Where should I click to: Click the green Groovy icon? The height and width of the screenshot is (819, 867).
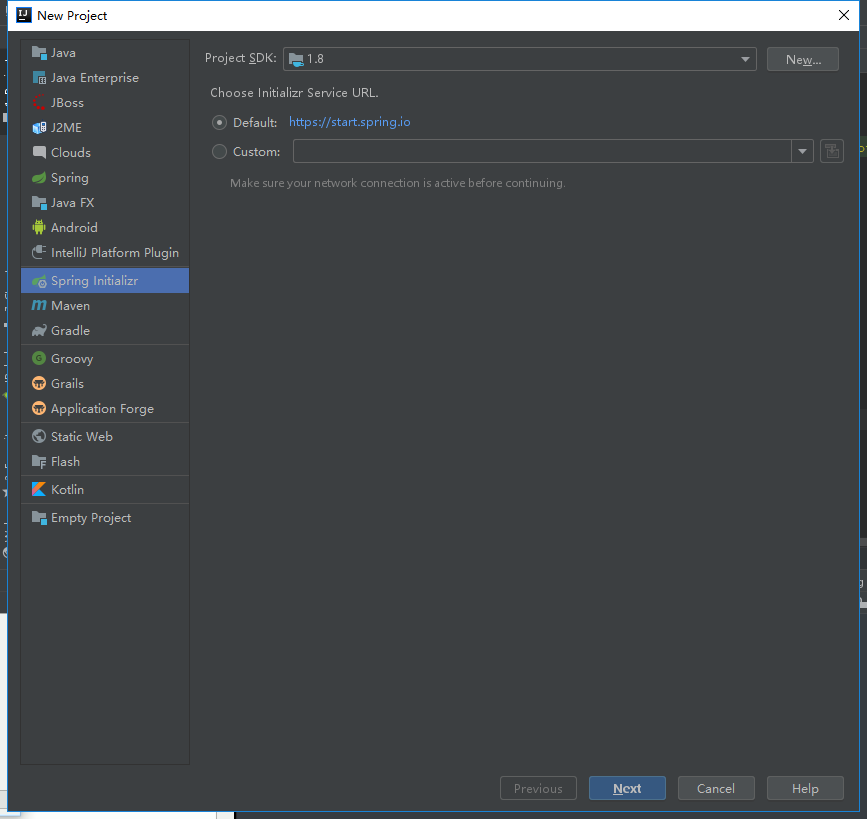pos(39,358)
